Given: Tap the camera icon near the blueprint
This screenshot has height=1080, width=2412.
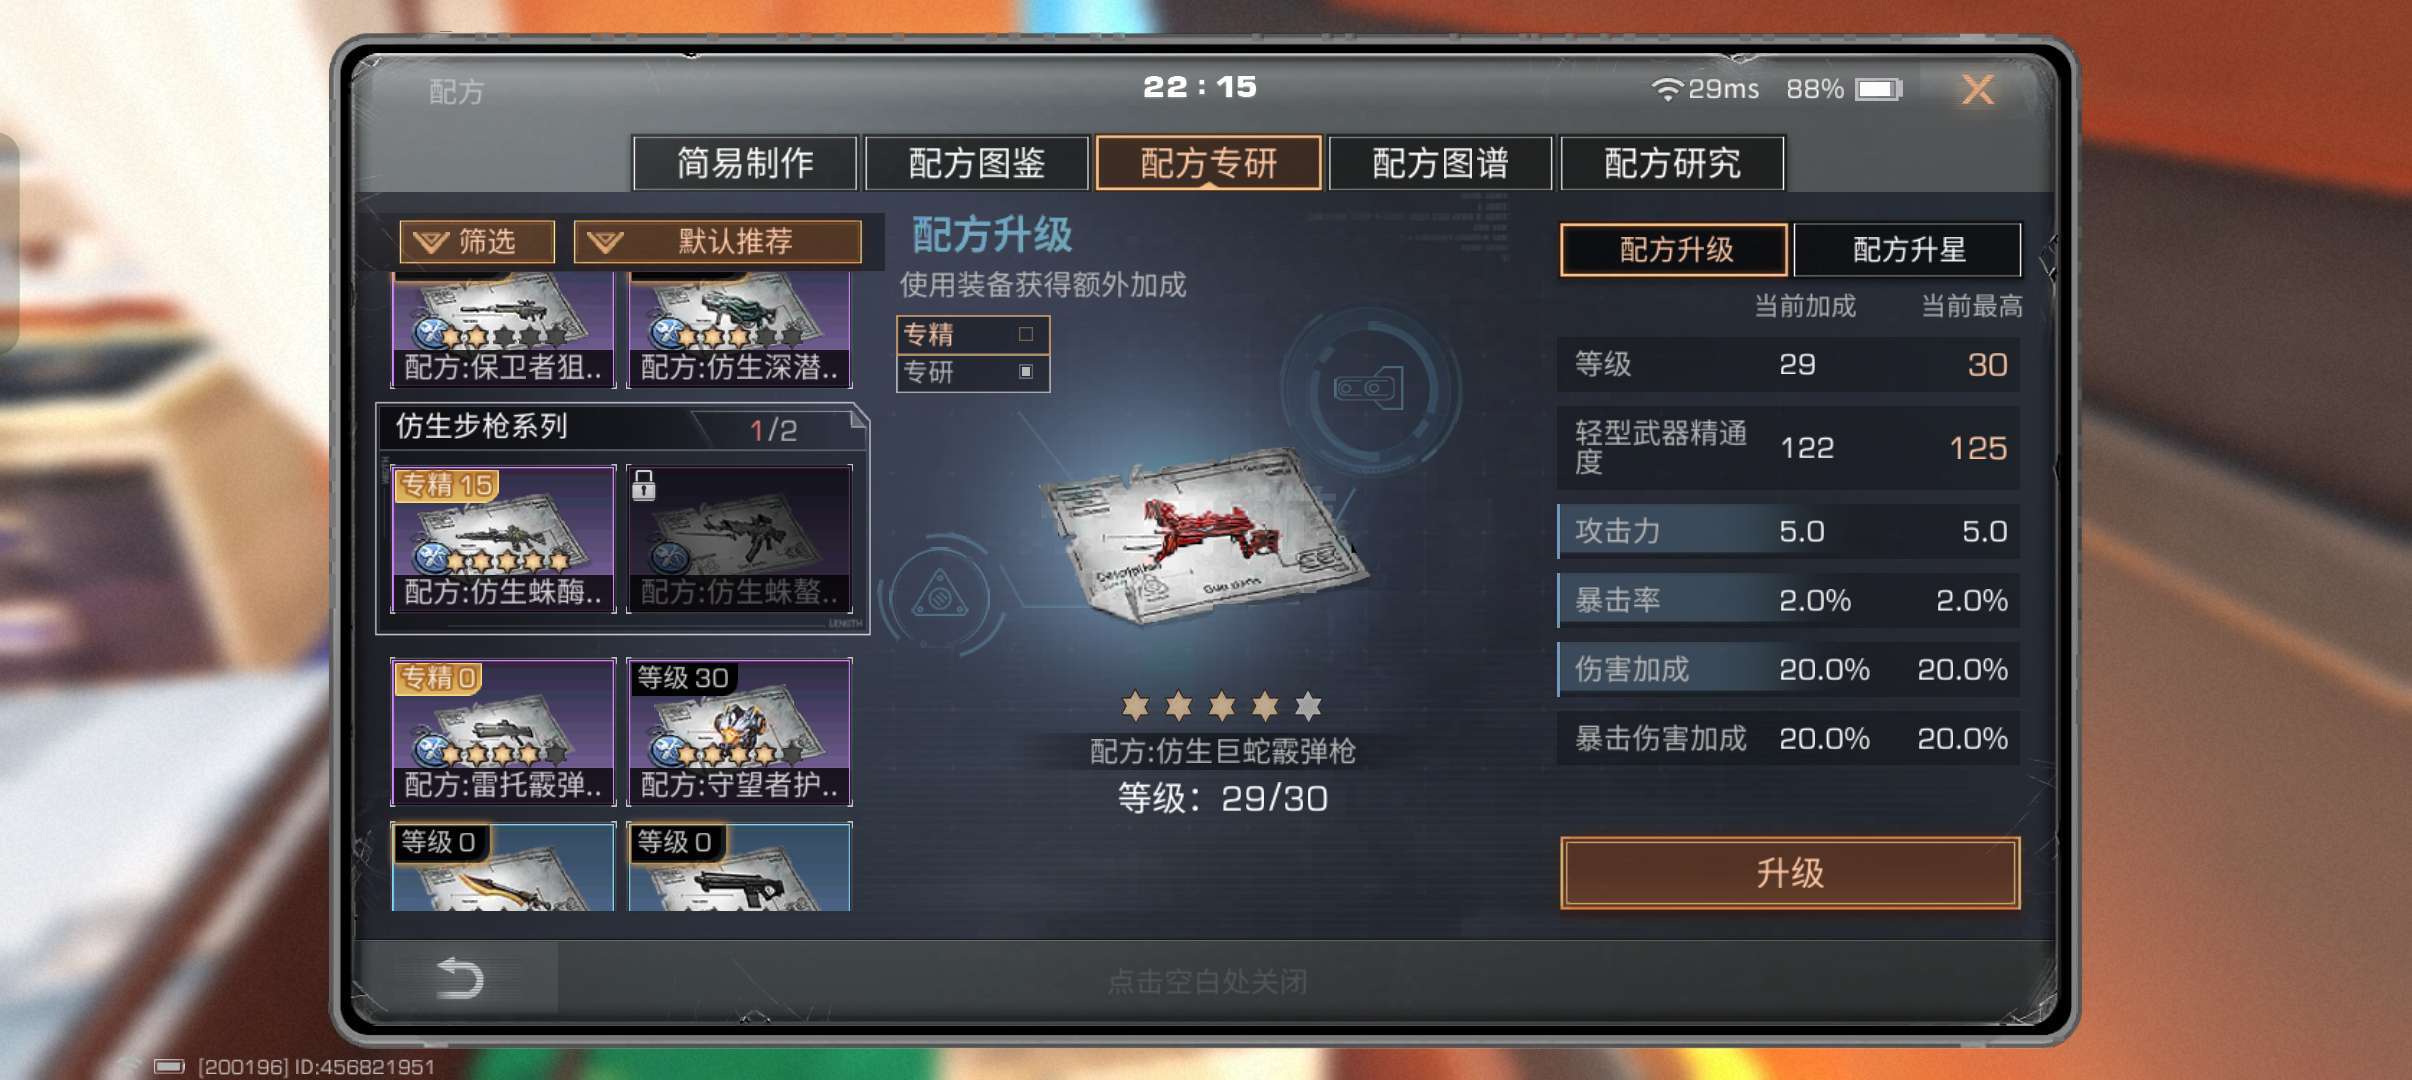Looking at the screenshot, I should pos(1368,389).
